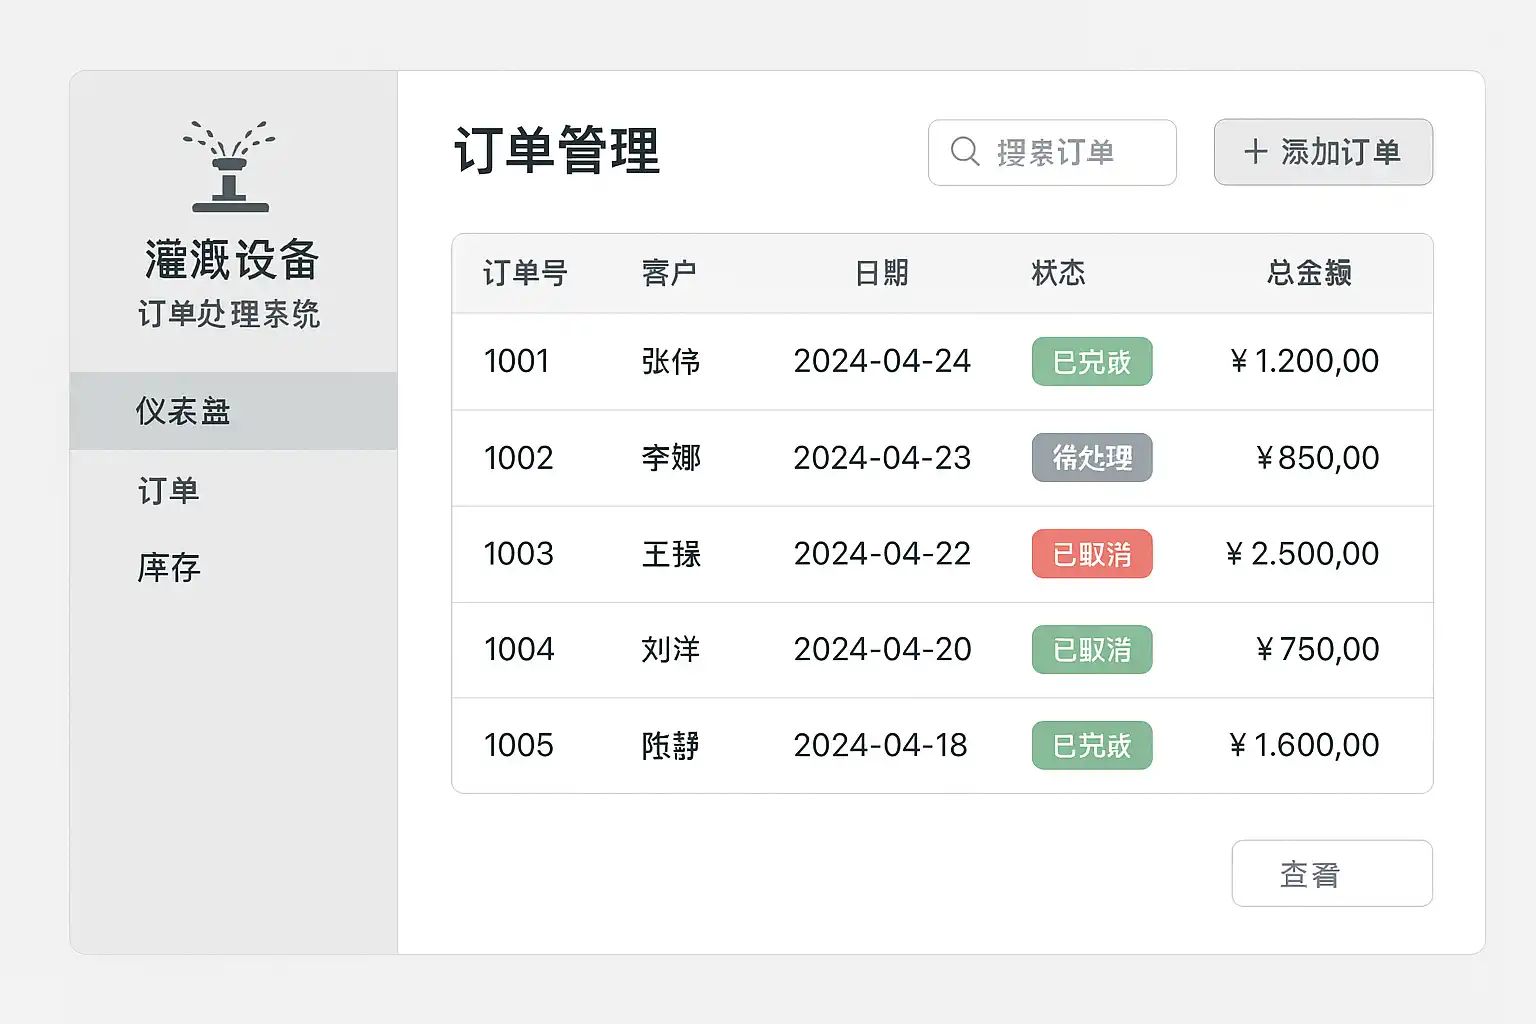Click the red status badge for order 1003
The width and height of the screenshot is (1536, 1024).
click(x=1091, y=554)
